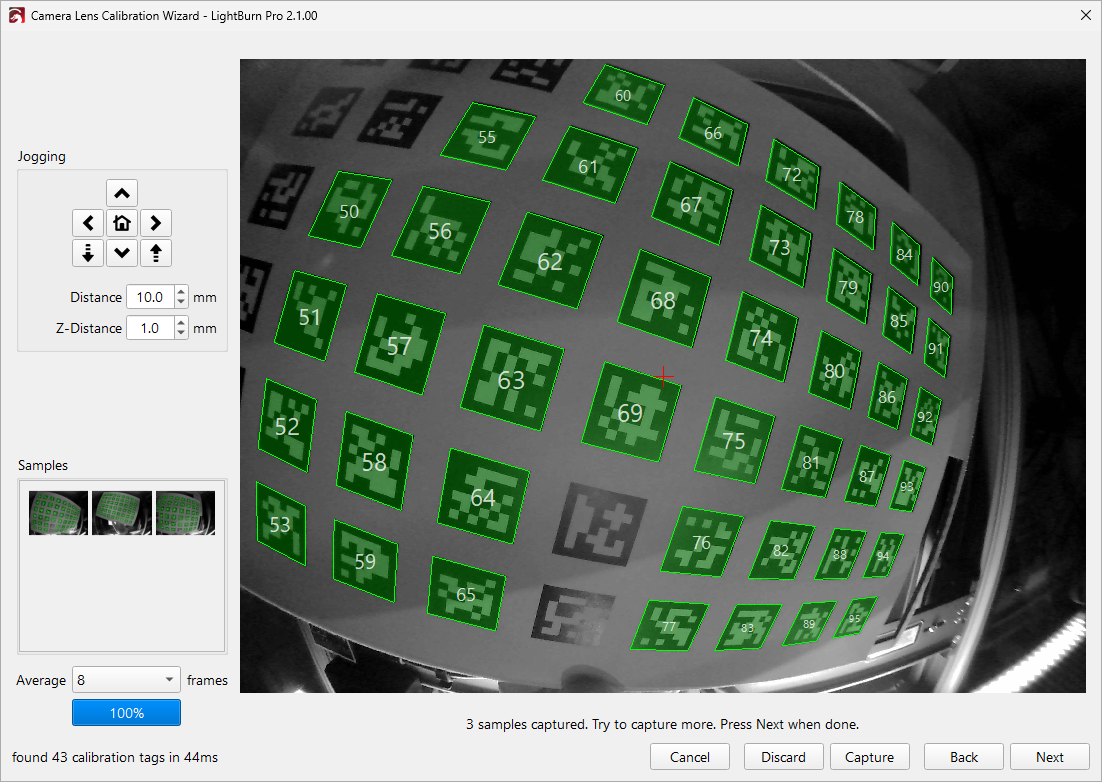The image size is (1102, 782).
Task: Click the 100% progress bar
Action: pyautogui.click(x=126, y=713)
